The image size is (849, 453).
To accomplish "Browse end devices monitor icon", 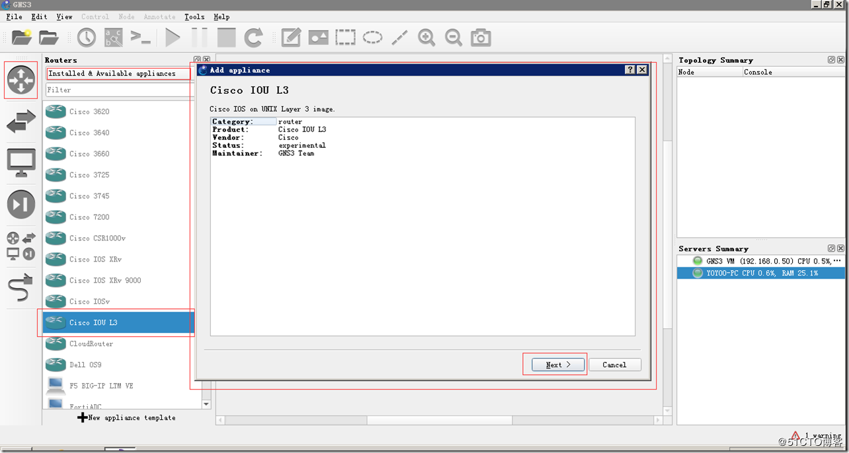I will pyautogui.click(x=21, y=163).
